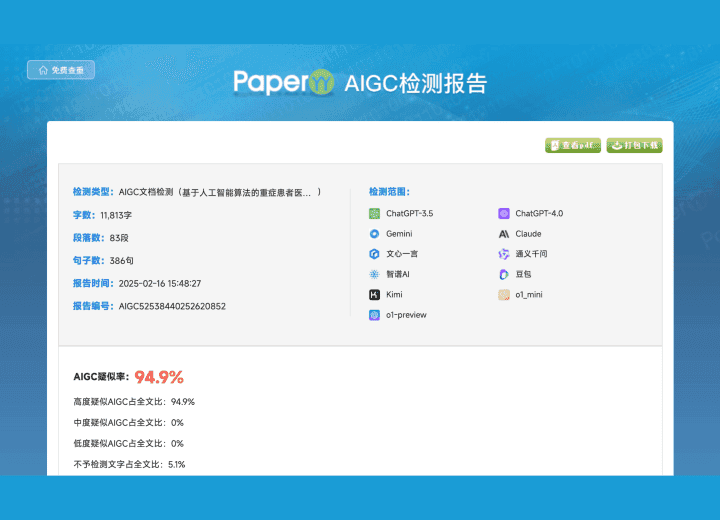Click the 智谱AI label
The width and height of the screenshot is (720, 520).
(398, 274)
